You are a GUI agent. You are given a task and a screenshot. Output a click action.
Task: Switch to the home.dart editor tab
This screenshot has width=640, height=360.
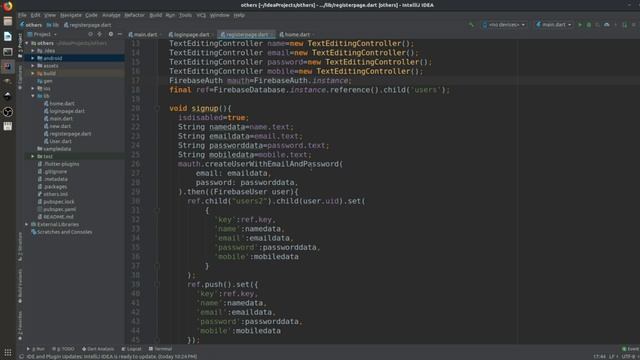(x=296, y=35)
